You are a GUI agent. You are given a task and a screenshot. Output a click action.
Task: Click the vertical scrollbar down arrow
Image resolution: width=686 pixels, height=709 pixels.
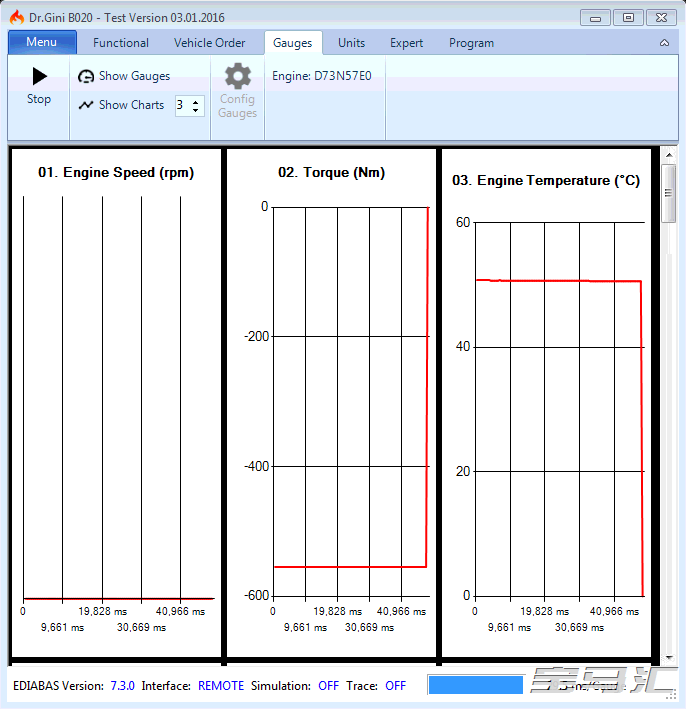(x=669, y=657)
